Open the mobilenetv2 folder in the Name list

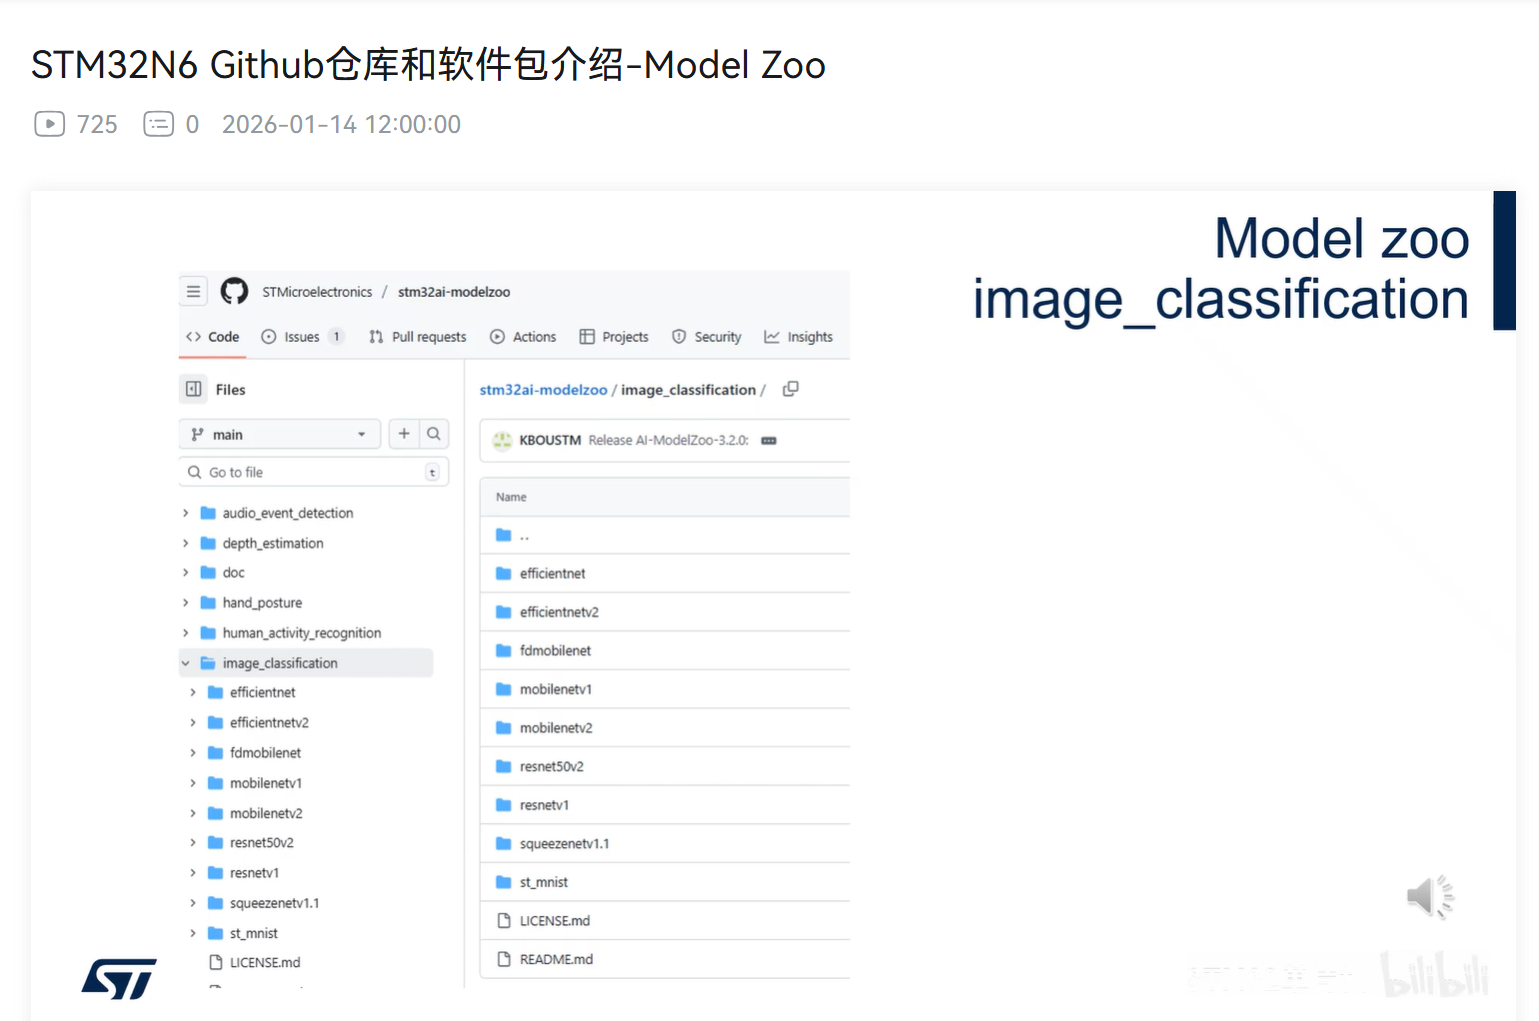pos(556,728)
